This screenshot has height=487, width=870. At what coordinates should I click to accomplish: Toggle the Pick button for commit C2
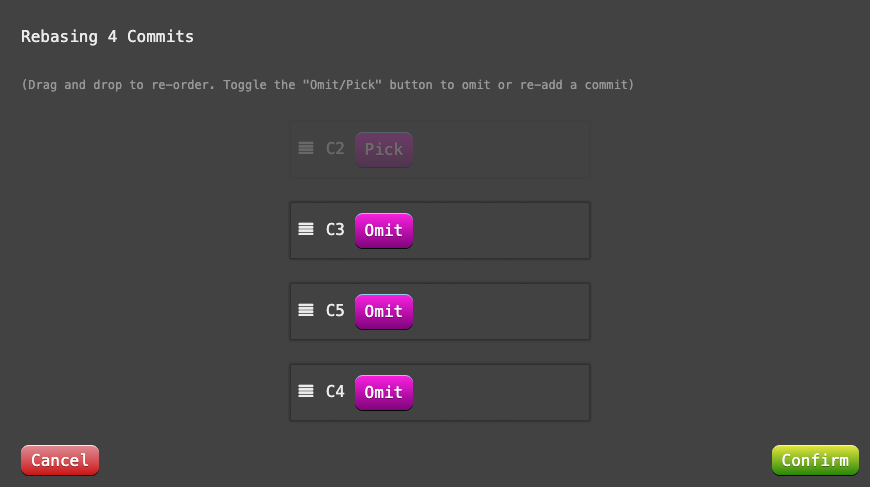(383, 149)
